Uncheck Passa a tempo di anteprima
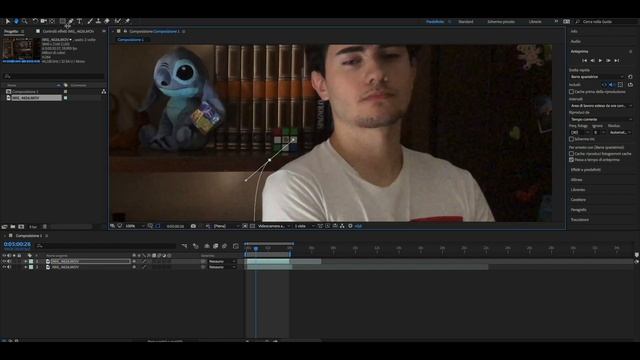The height and width of the screenshot is (360, 640). (x=571, y=160)
